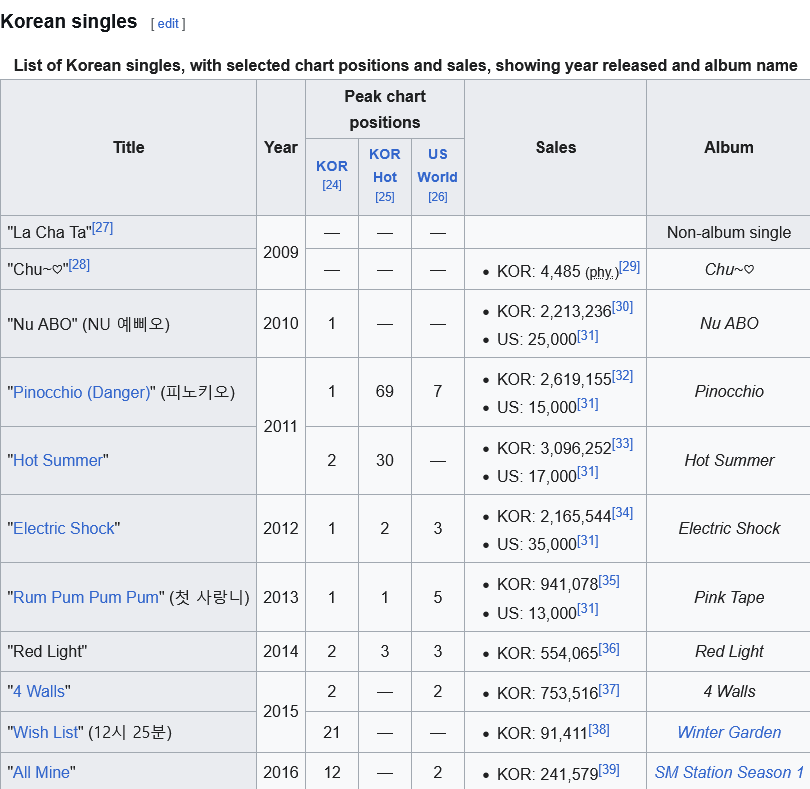Open reference [35] after KOR: 941,078

click(x=609, y=581)
